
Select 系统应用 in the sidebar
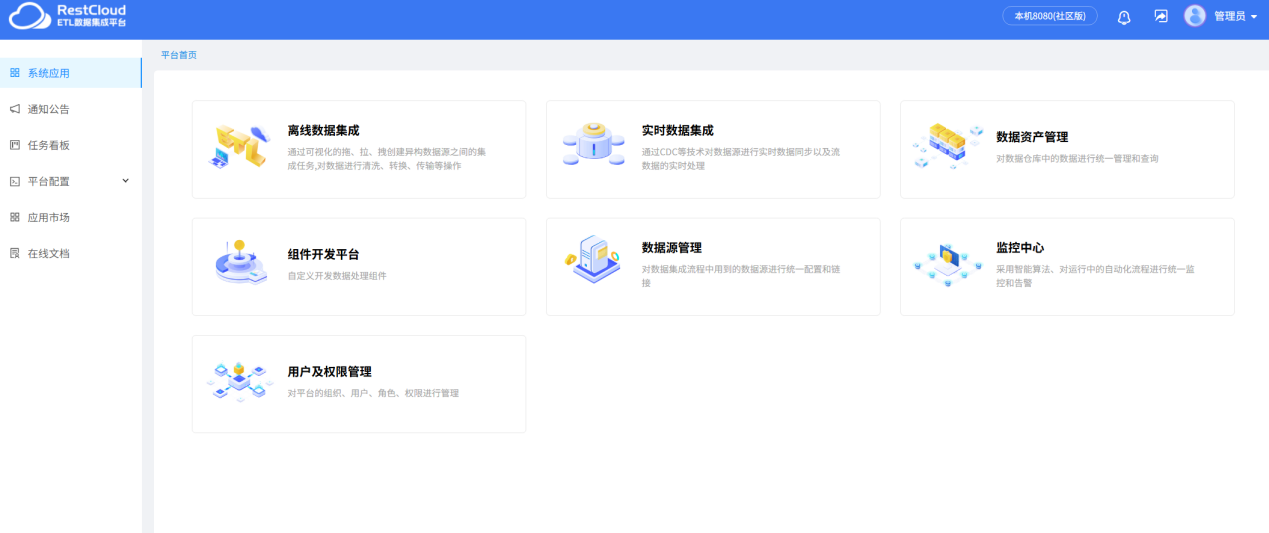(x=71, y=73)
